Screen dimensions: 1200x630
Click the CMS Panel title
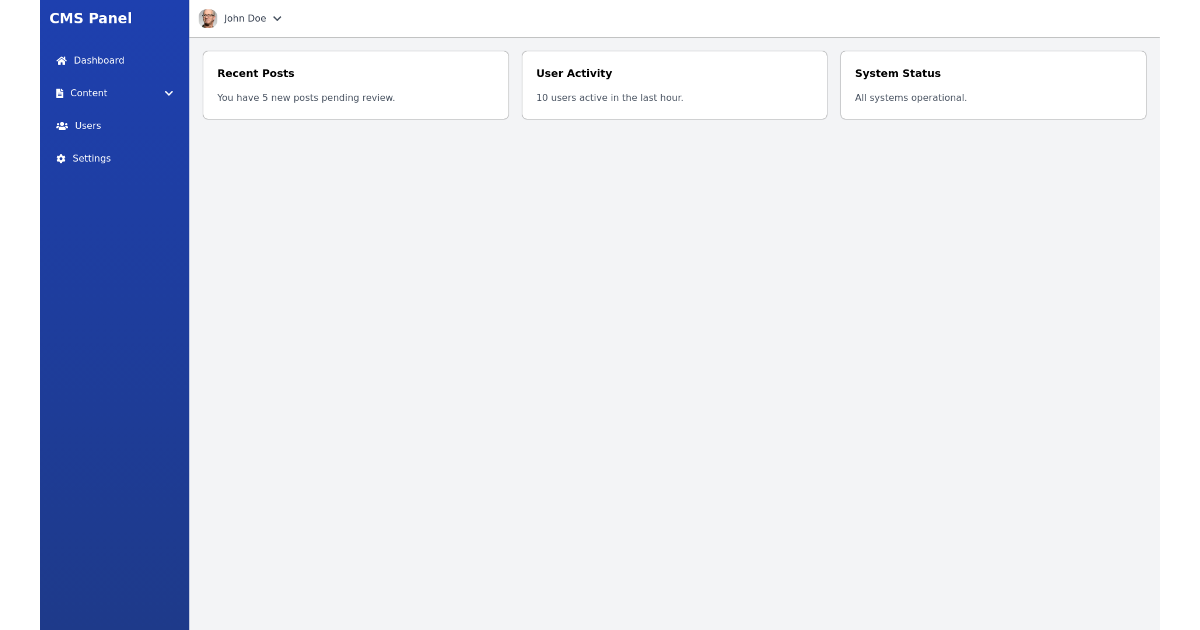coord(91,18)
